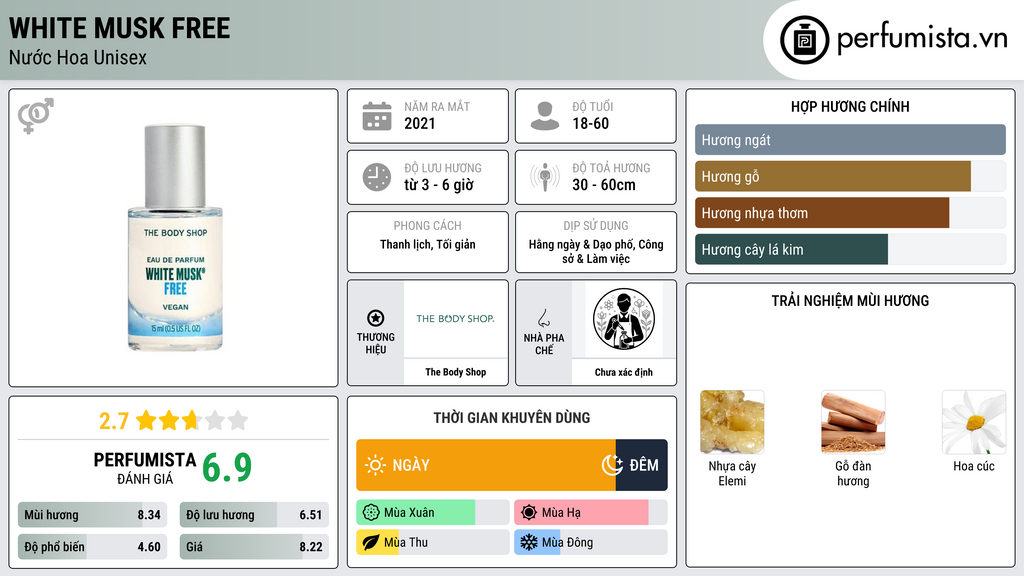Select the Mùa Đông season bar

click(590, 542)
